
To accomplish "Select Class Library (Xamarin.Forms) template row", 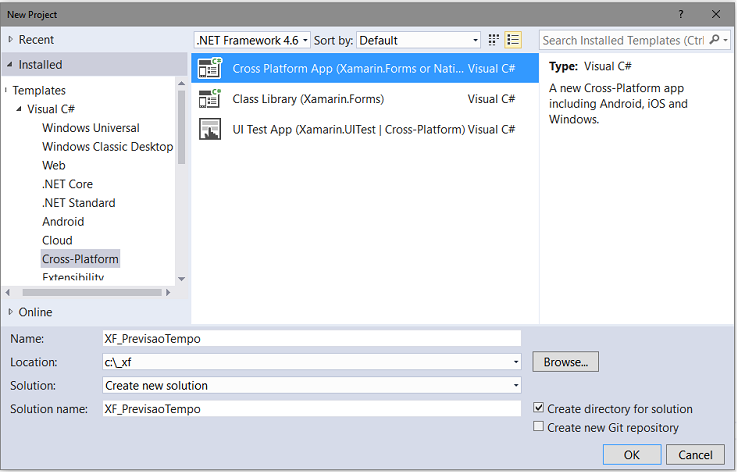I will (x=365, y=99).
